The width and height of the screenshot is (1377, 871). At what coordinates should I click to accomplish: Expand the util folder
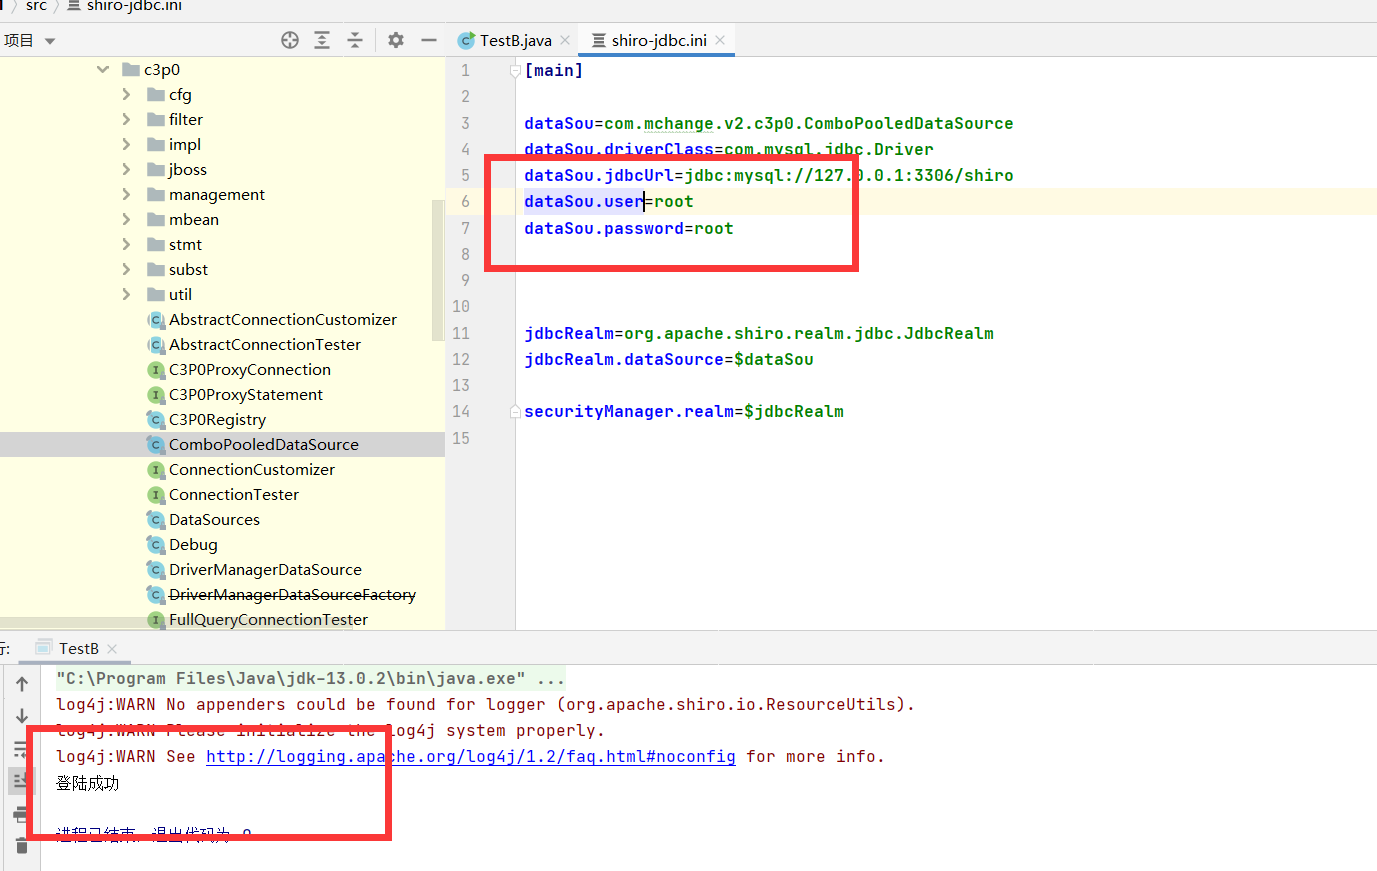(126, 294)
